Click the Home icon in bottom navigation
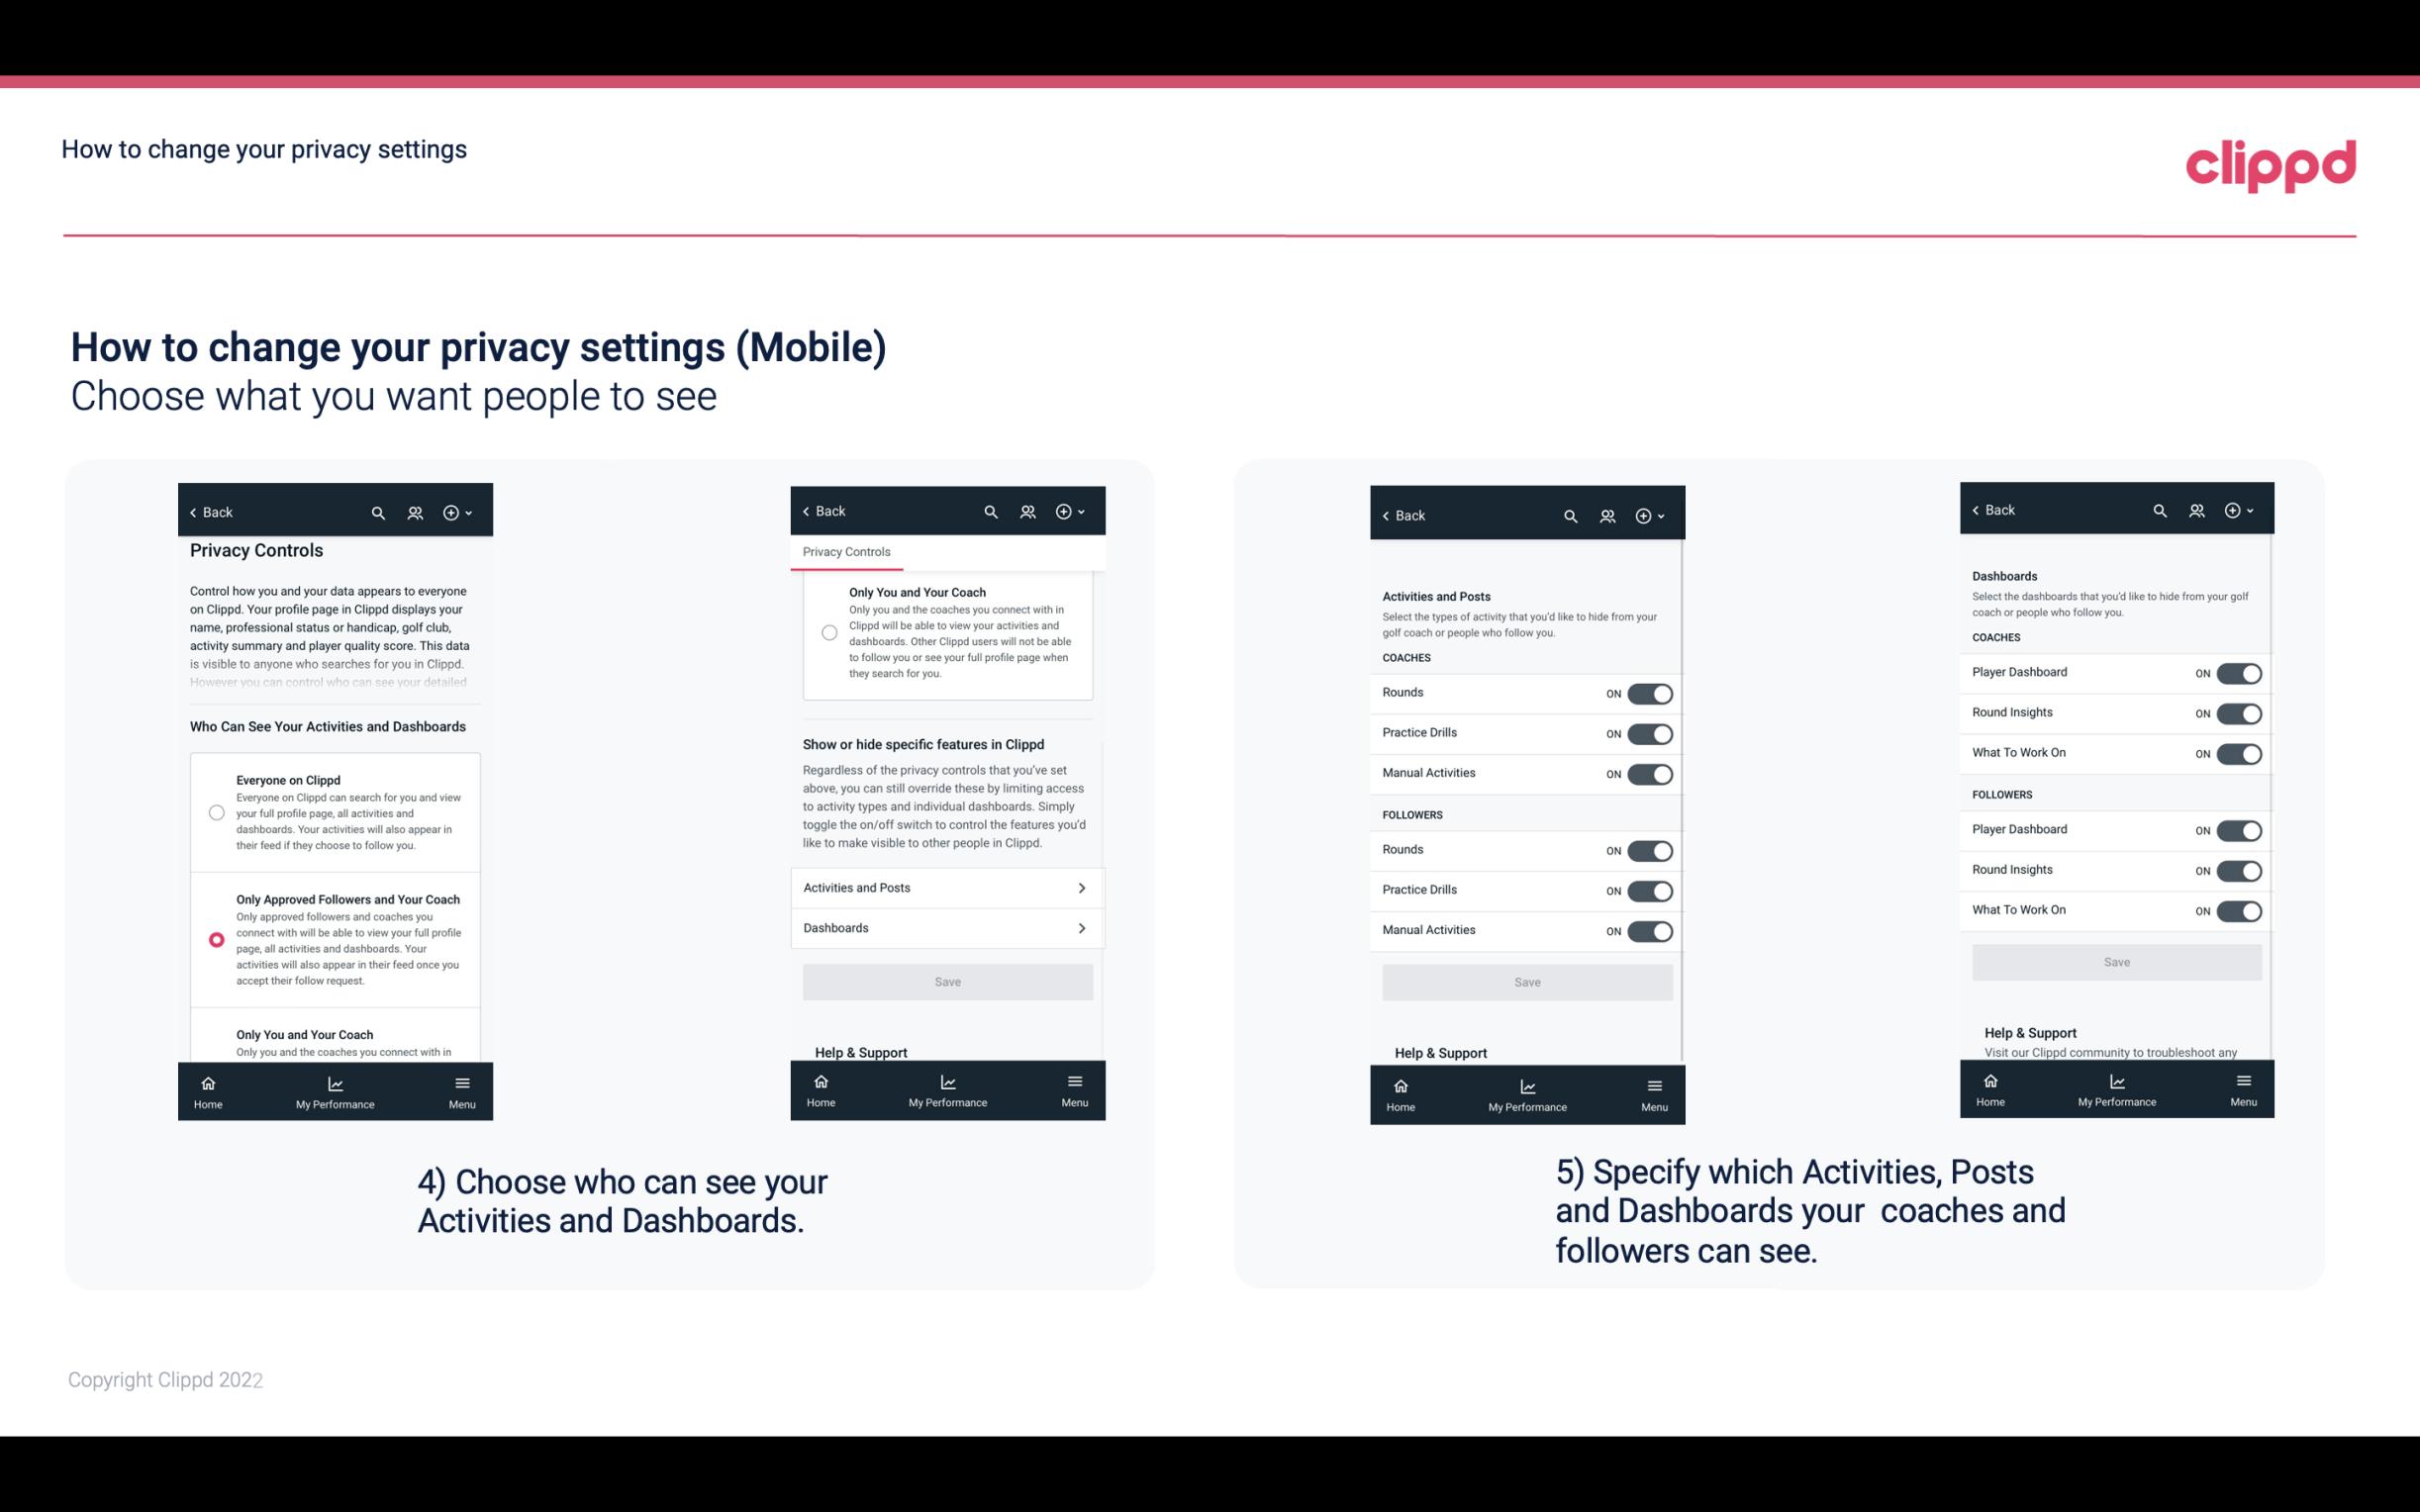The width and height of the screenshot is (2420, 1512). pyautogui.click(x=207, y=1082)
